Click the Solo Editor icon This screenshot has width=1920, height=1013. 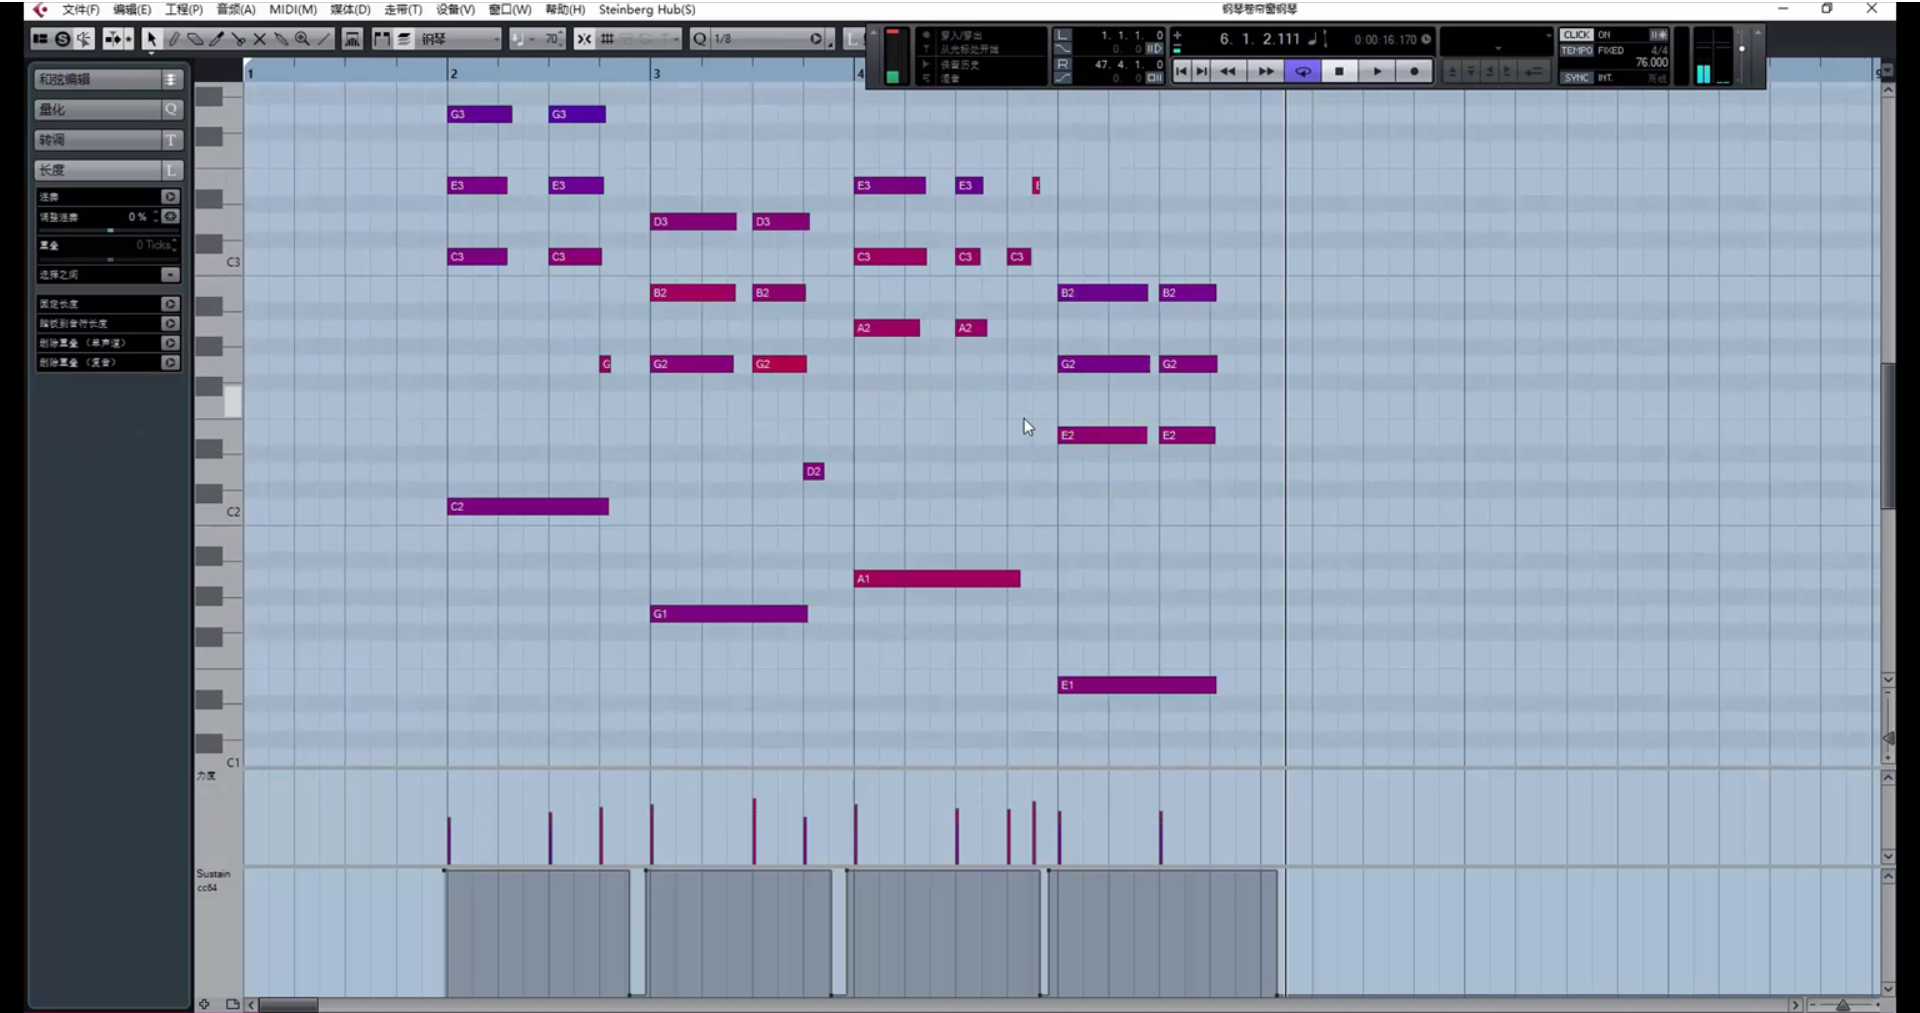(62, 39)
